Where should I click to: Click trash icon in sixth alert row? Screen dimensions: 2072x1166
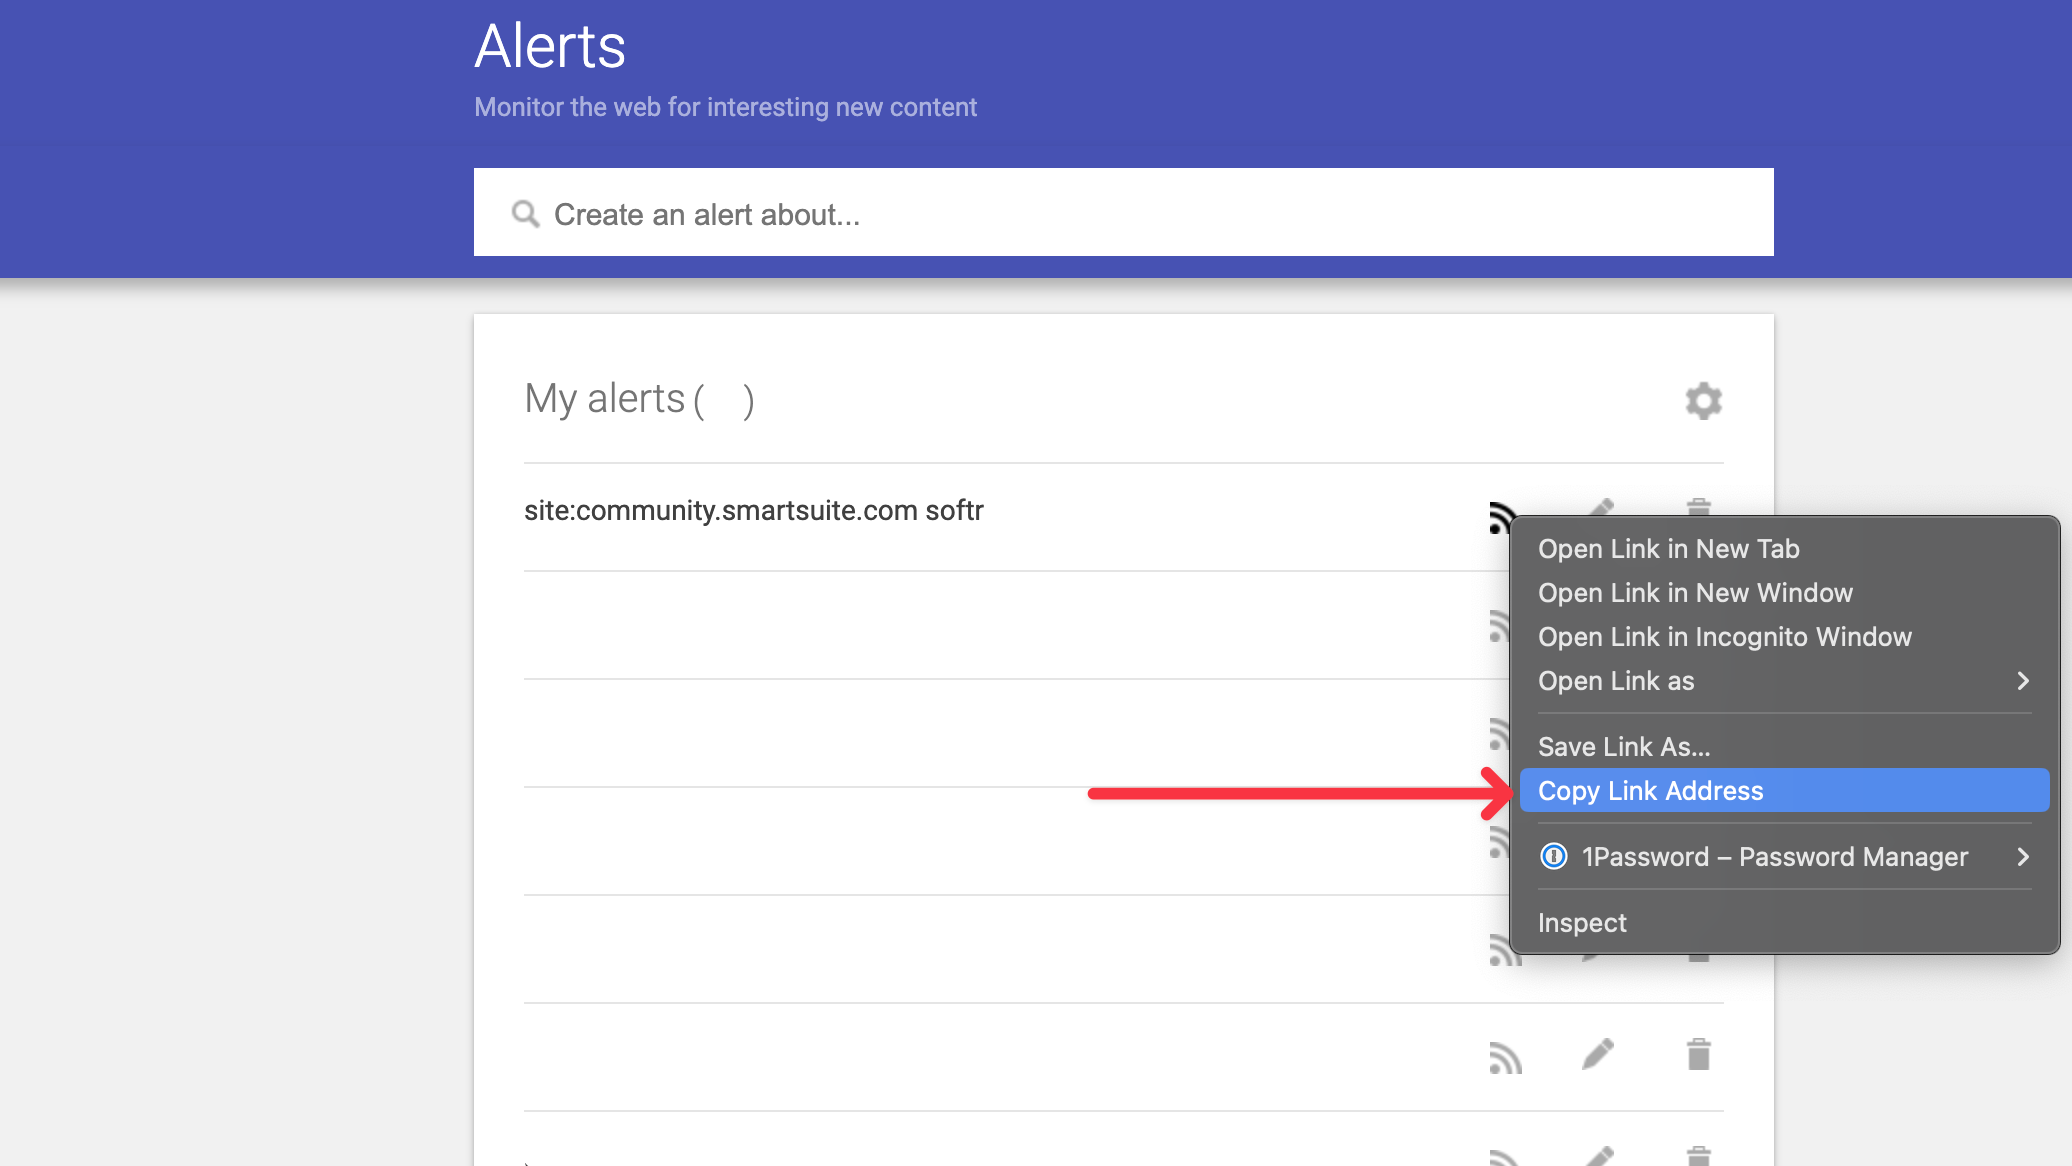(x=1698, y=1054)
